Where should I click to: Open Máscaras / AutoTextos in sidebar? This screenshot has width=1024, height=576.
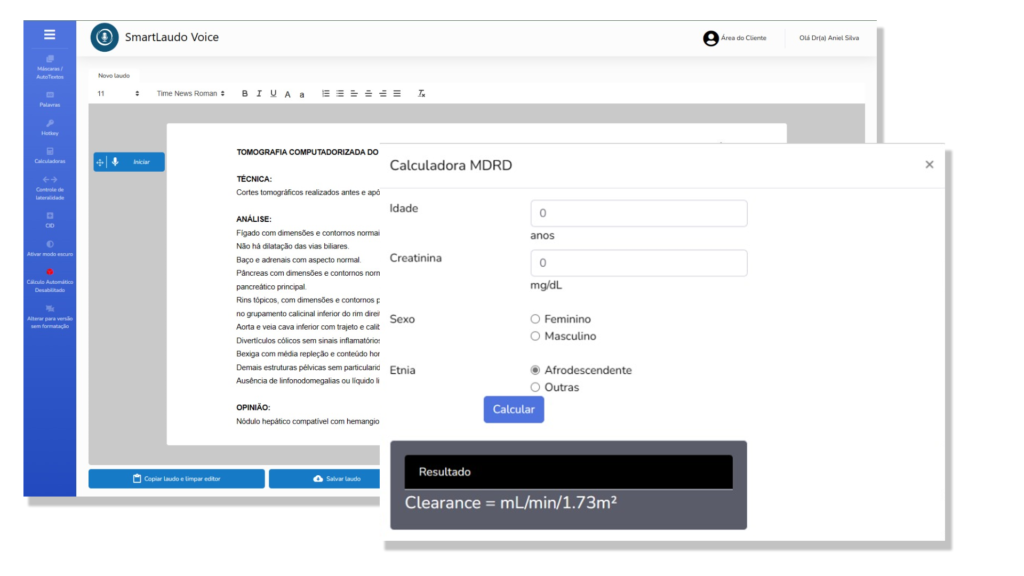[50, 68]
